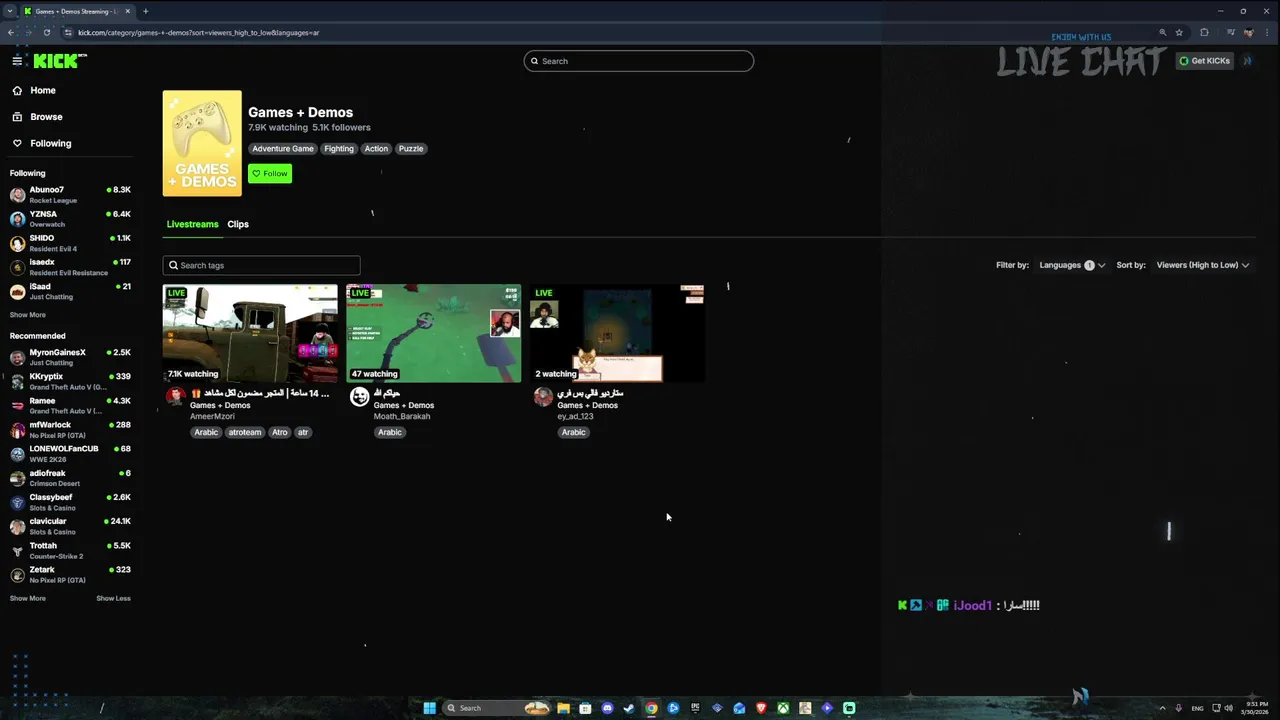Go back in browser
1280x720 pixels.
(10, 32)
